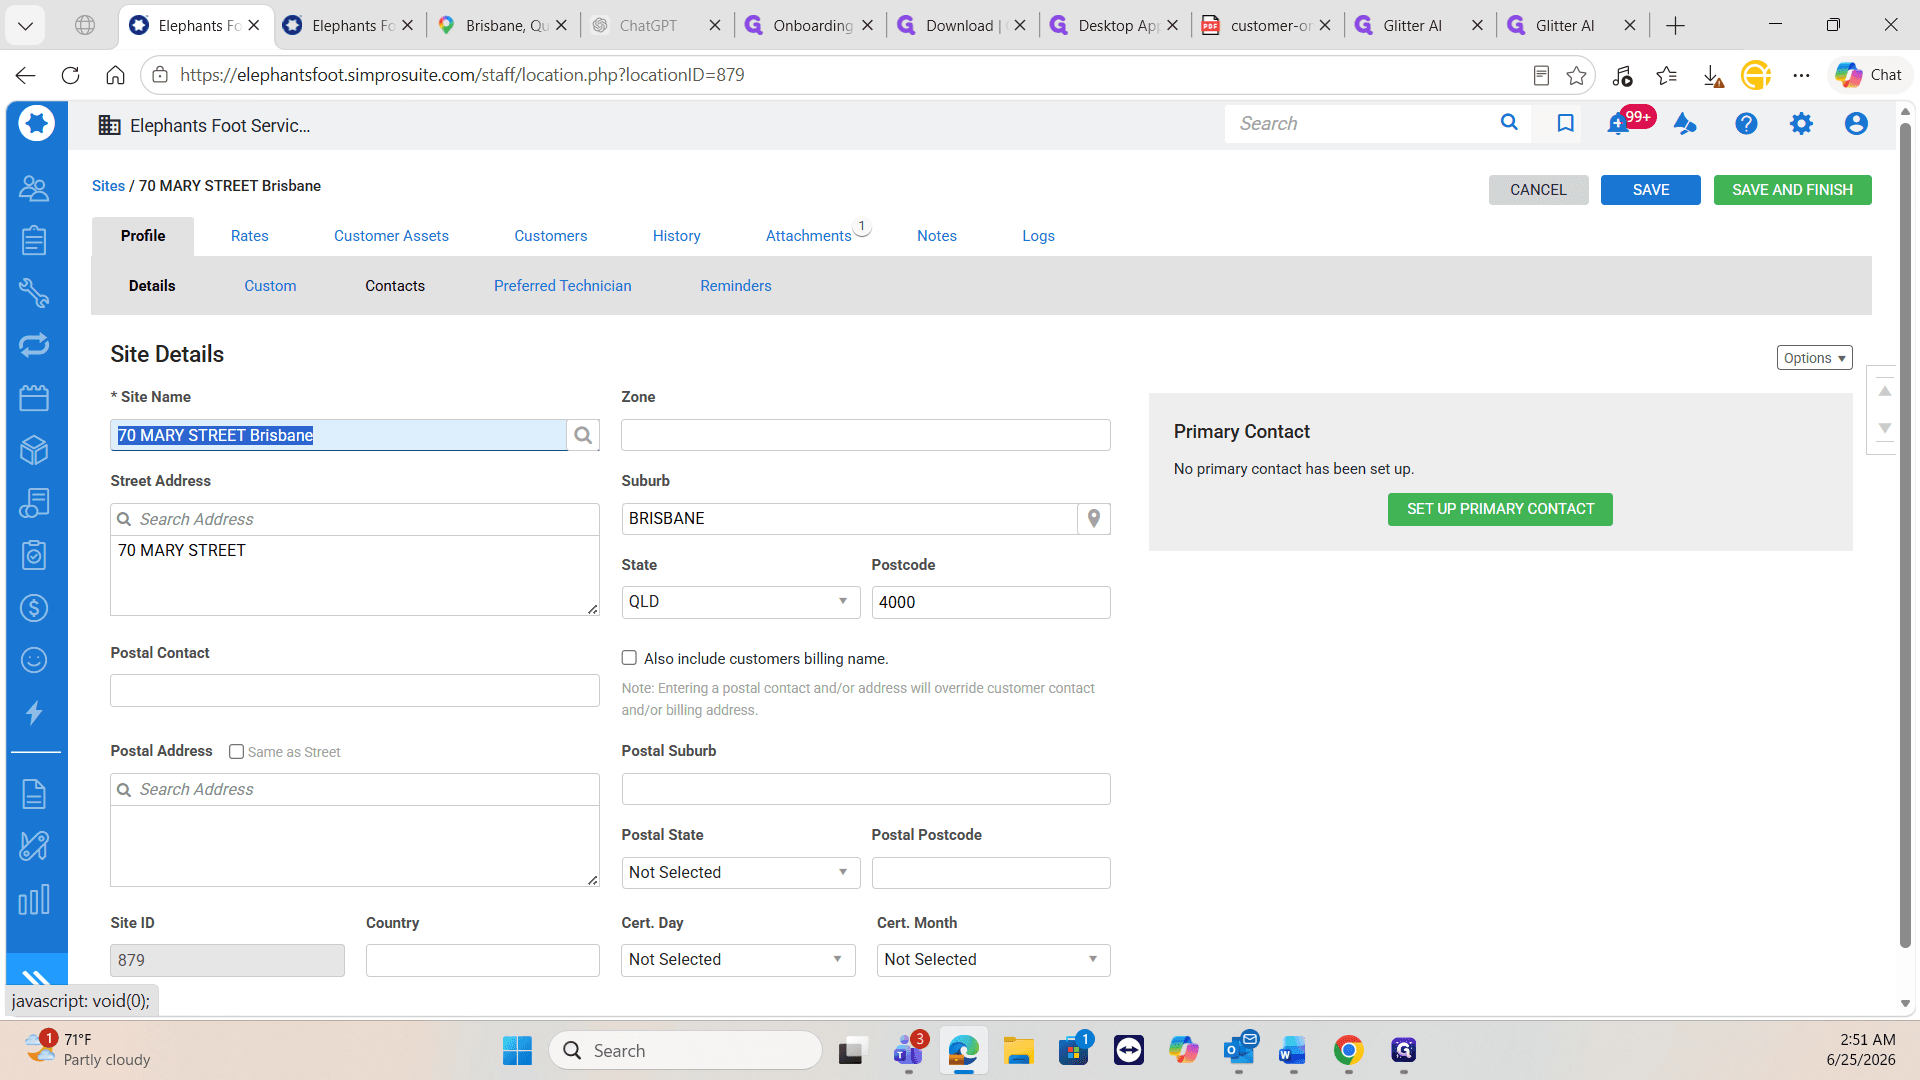Image resolution: width=1920 pixels, height=1080 pixels.
Task: Tick Also include customers billing name checkbox
Action: (x=629, y=658)
